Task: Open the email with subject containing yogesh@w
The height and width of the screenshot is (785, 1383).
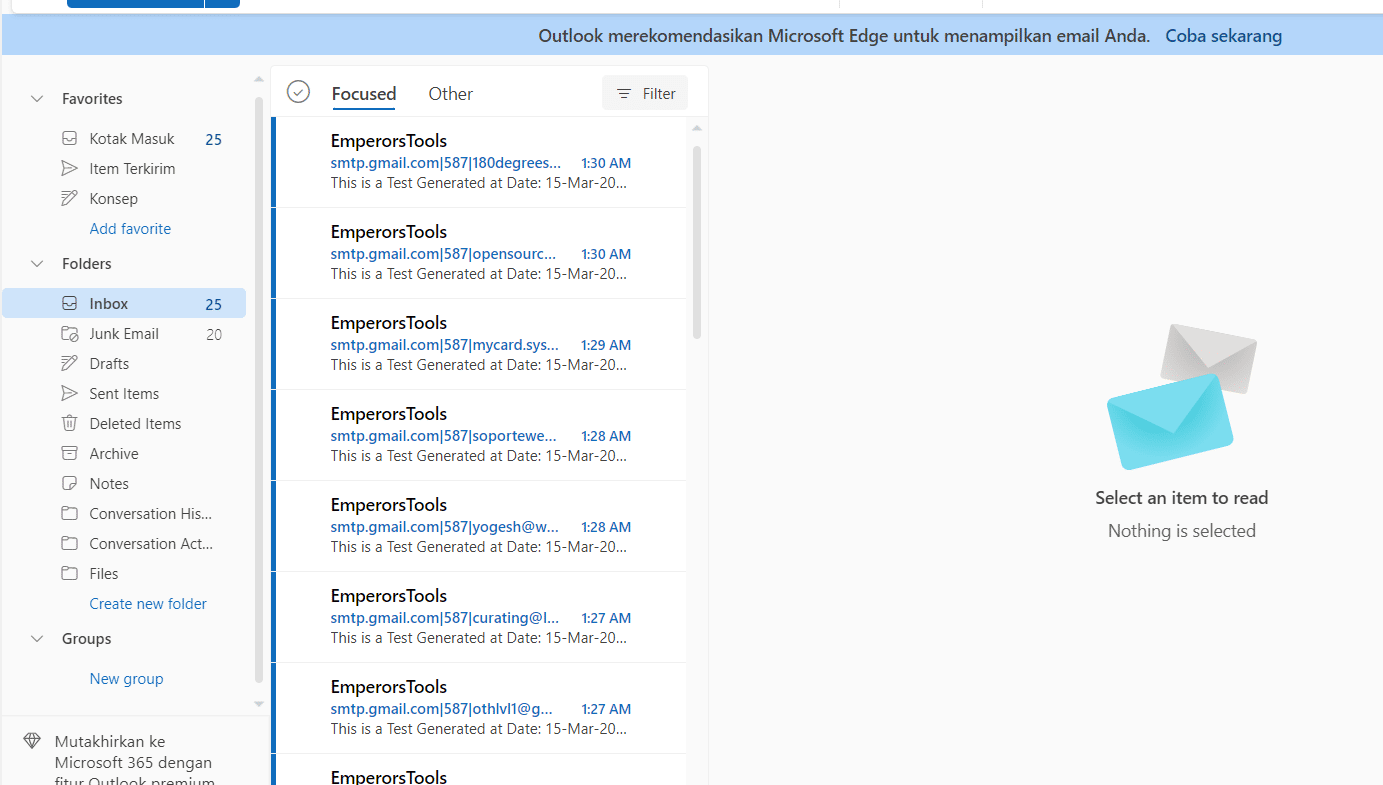Action: [x=479, y=527]
